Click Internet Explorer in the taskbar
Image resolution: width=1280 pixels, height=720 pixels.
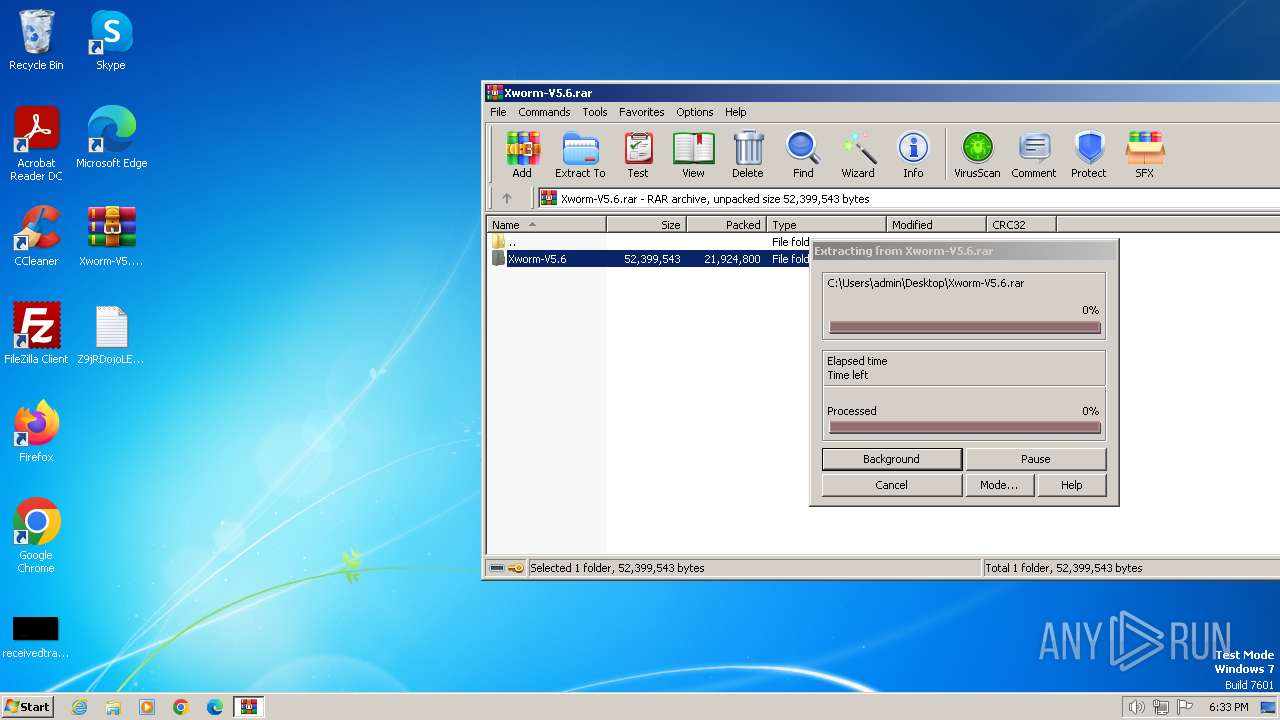79,707
